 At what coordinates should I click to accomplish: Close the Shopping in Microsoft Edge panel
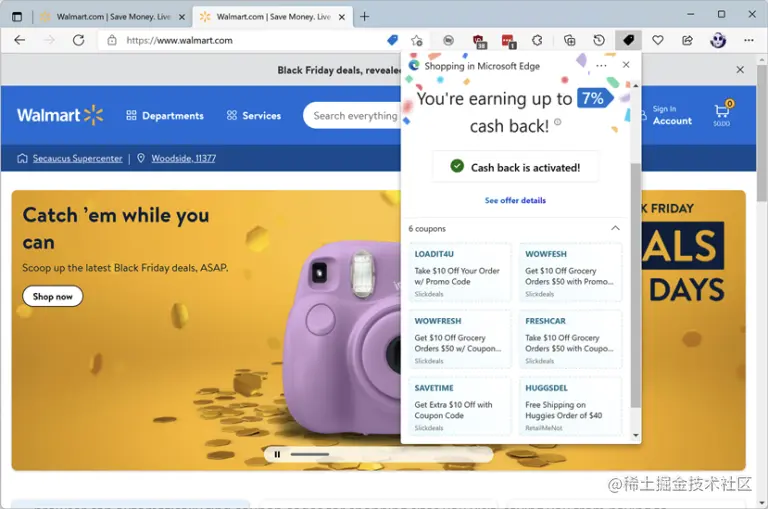[626, 65]
